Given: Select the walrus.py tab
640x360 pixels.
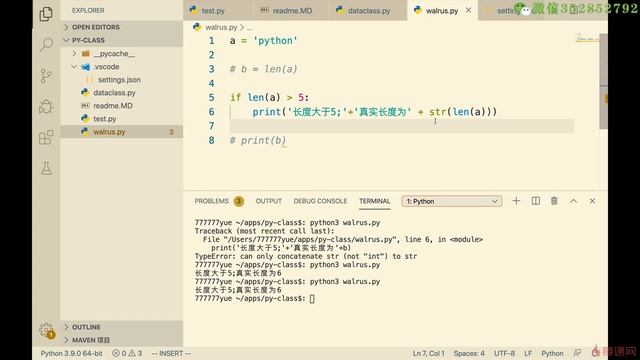Looking at the screenshot, I should pos(441,11).
